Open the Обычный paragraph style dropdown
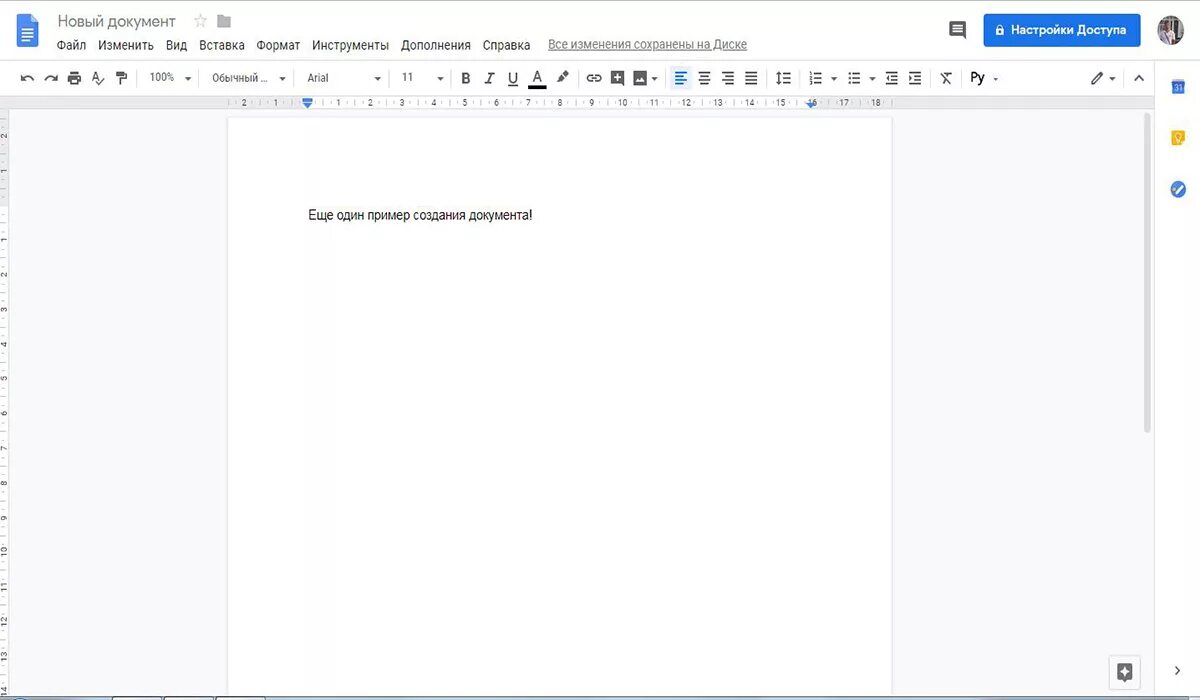Viewport: 1200px width, 700px height. pyautogui.click(x=248, y=78)
